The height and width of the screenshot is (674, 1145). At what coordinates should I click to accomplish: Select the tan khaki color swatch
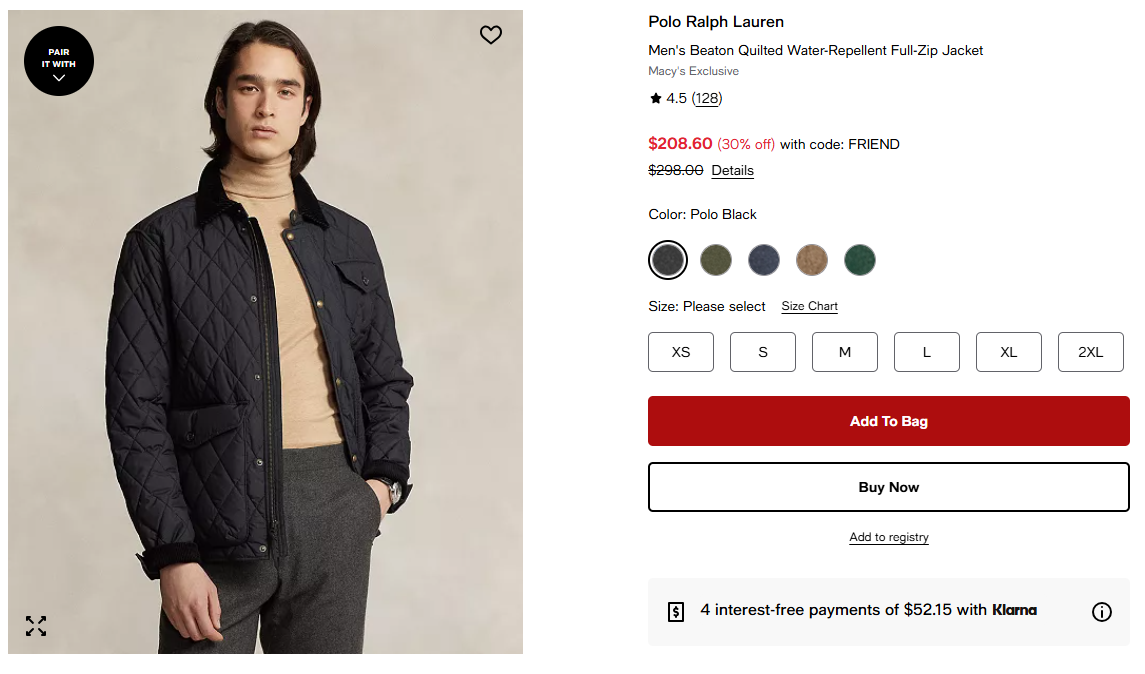point(812,260)
